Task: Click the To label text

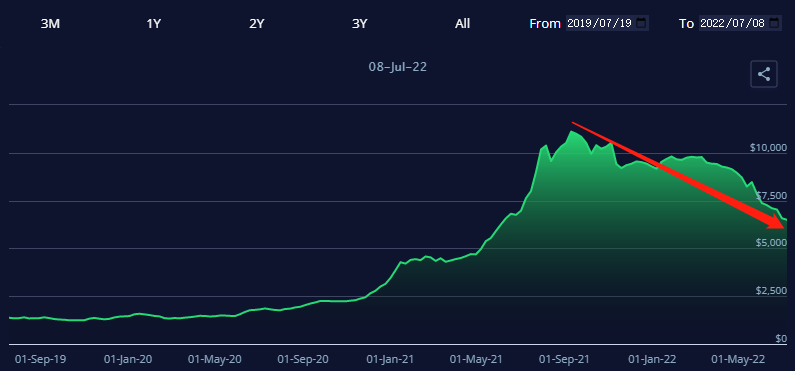Action: [686, 24]
